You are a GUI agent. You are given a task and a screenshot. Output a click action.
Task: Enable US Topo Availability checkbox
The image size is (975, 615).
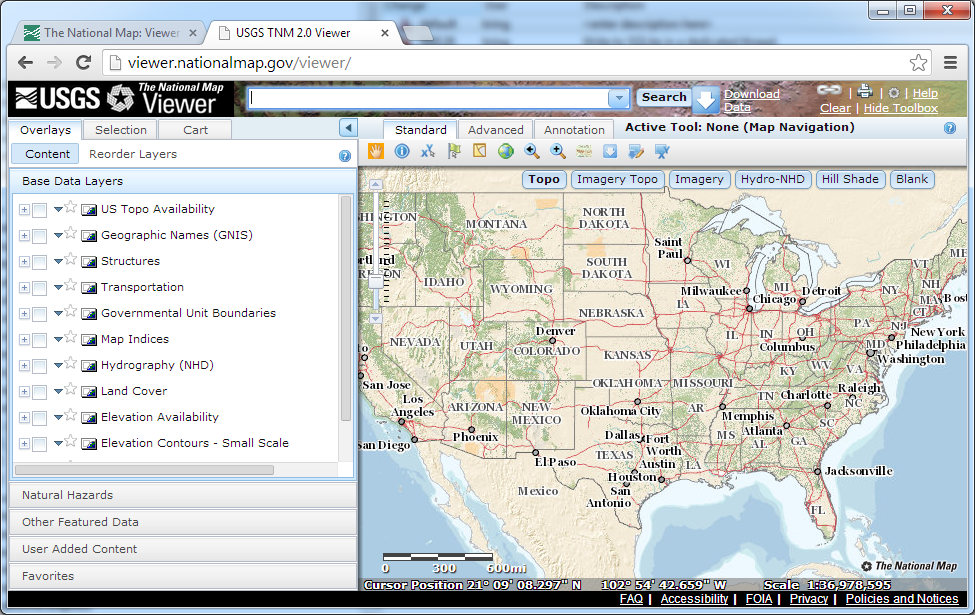[x=39, y=210]
